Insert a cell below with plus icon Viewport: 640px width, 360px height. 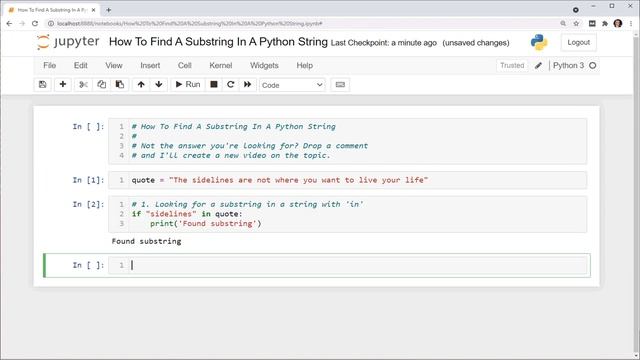point(62,84)
